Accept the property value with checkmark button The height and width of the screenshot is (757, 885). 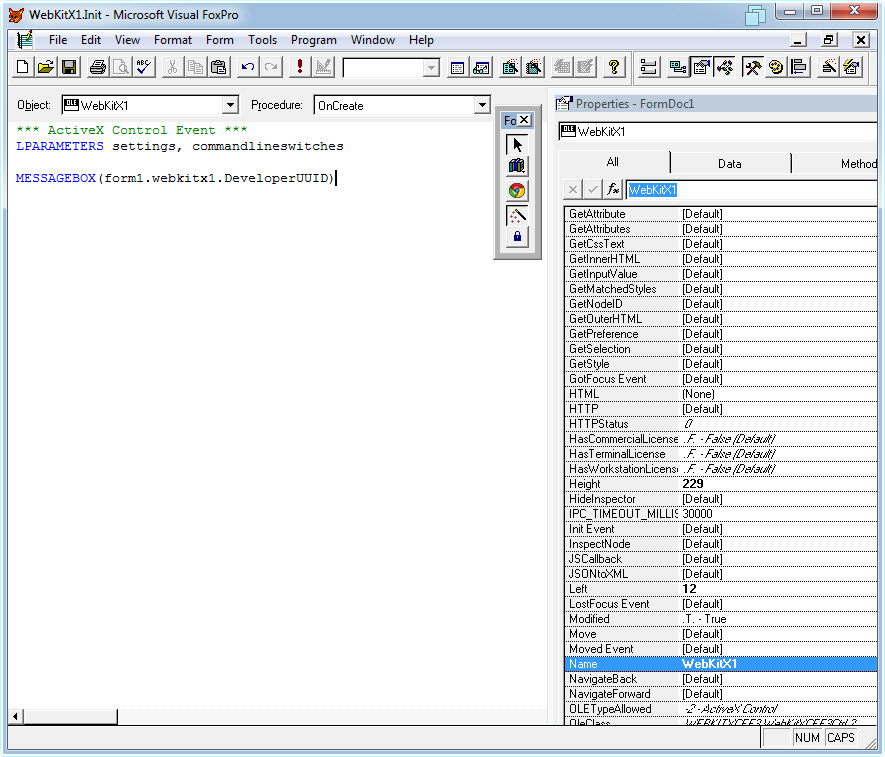click(x=593, y=190)
